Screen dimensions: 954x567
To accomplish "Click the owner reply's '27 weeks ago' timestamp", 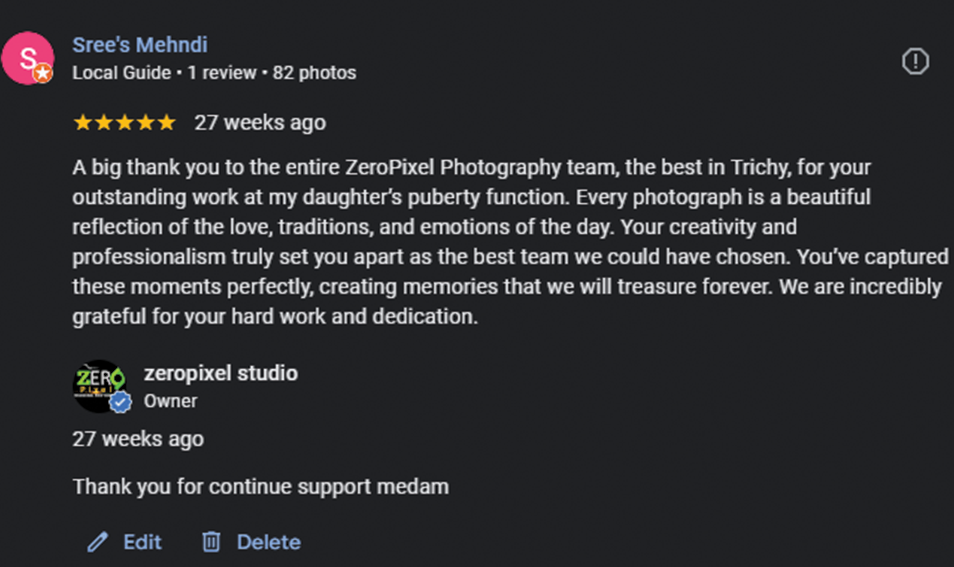I will [x=138, y=439].
